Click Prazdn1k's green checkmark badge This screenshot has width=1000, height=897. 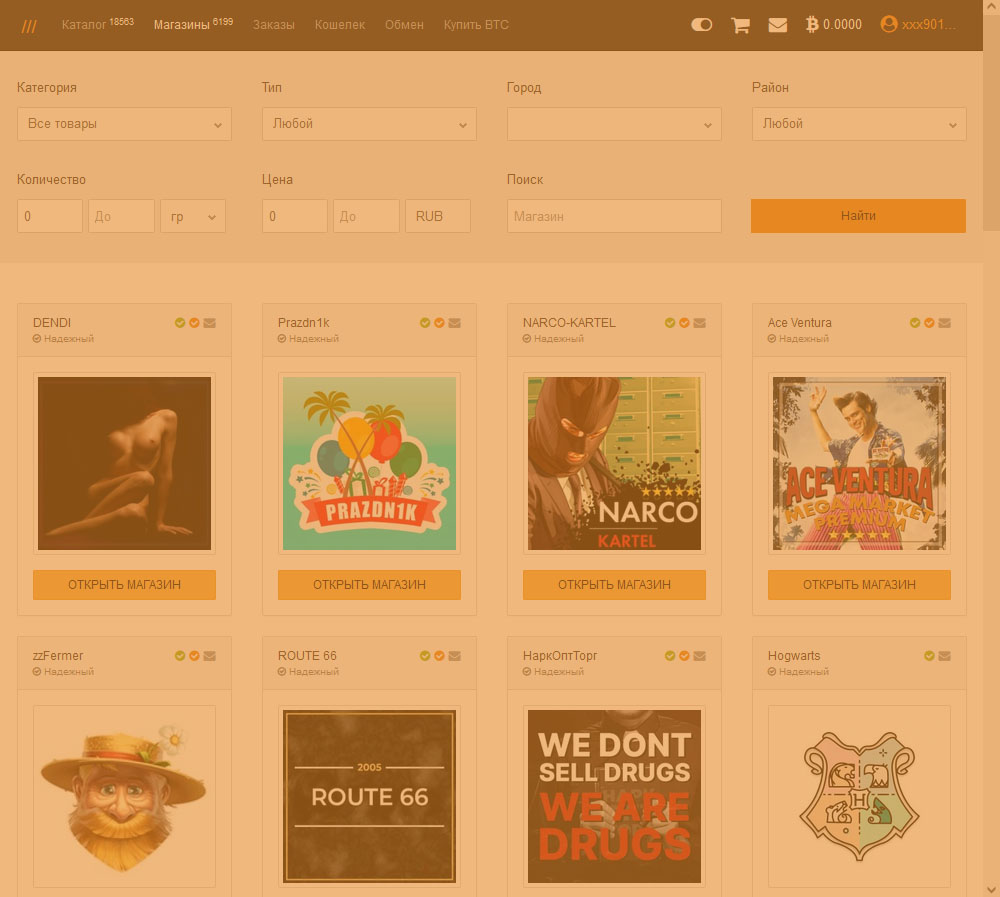pos(425,323)
